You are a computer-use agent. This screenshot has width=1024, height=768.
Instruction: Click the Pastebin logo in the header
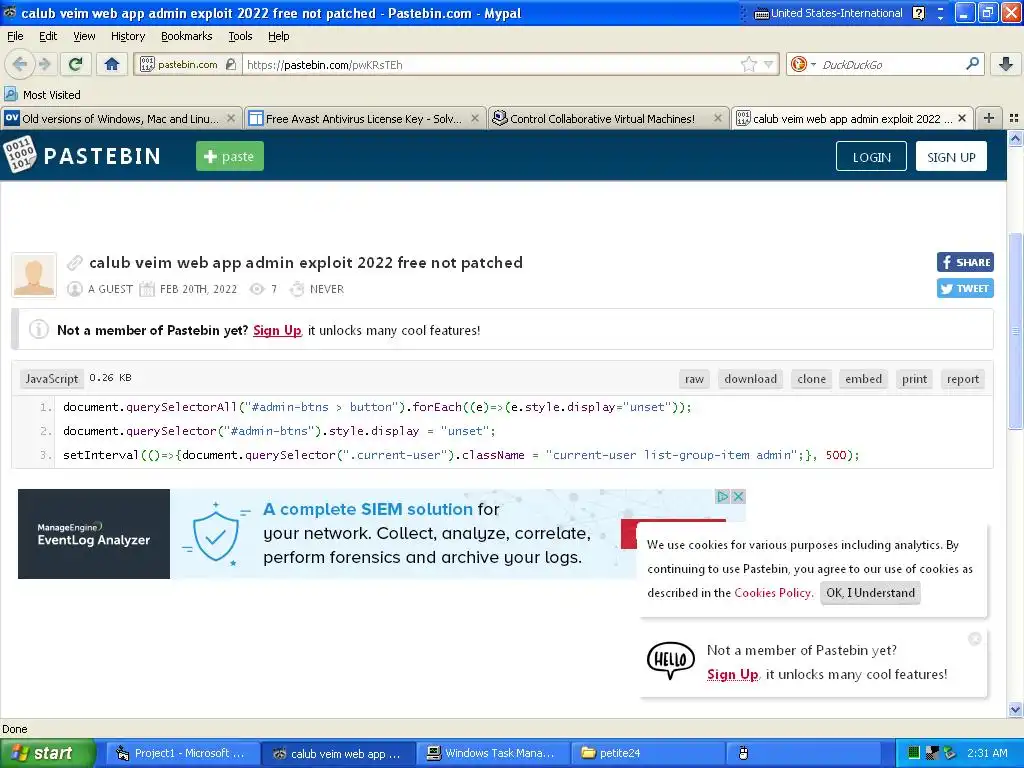click(x=82, y=155)
